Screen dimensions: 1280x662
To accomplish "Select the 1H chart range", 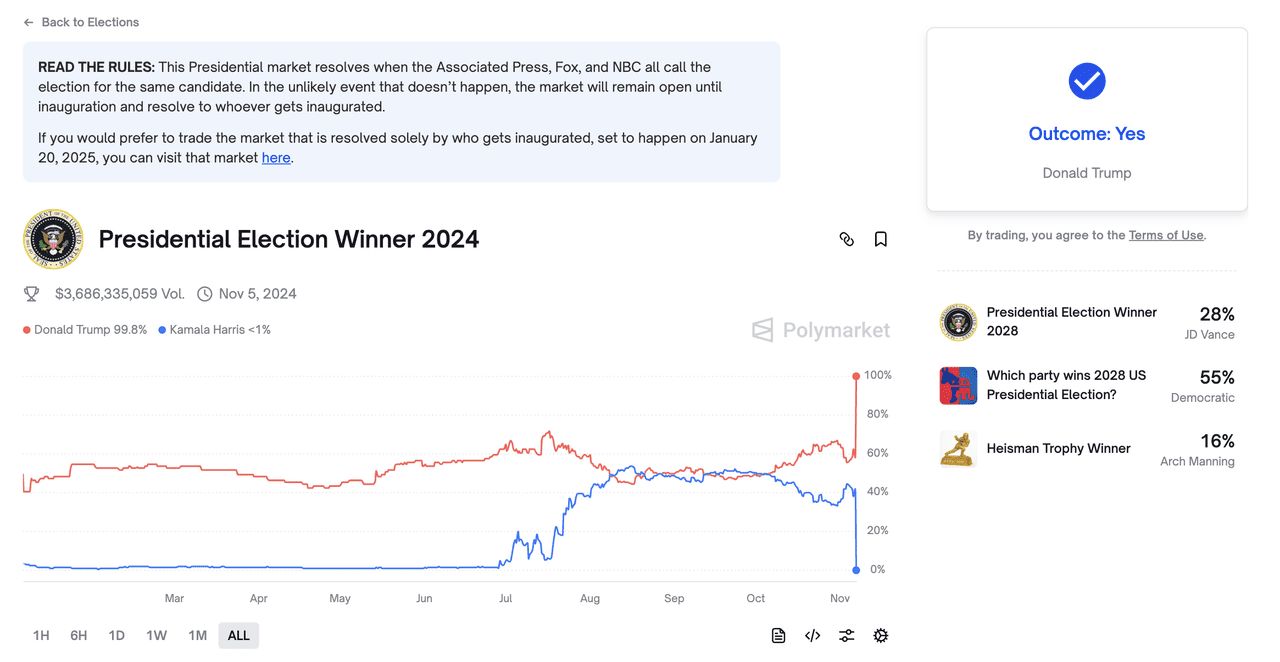I will [41, 636].
